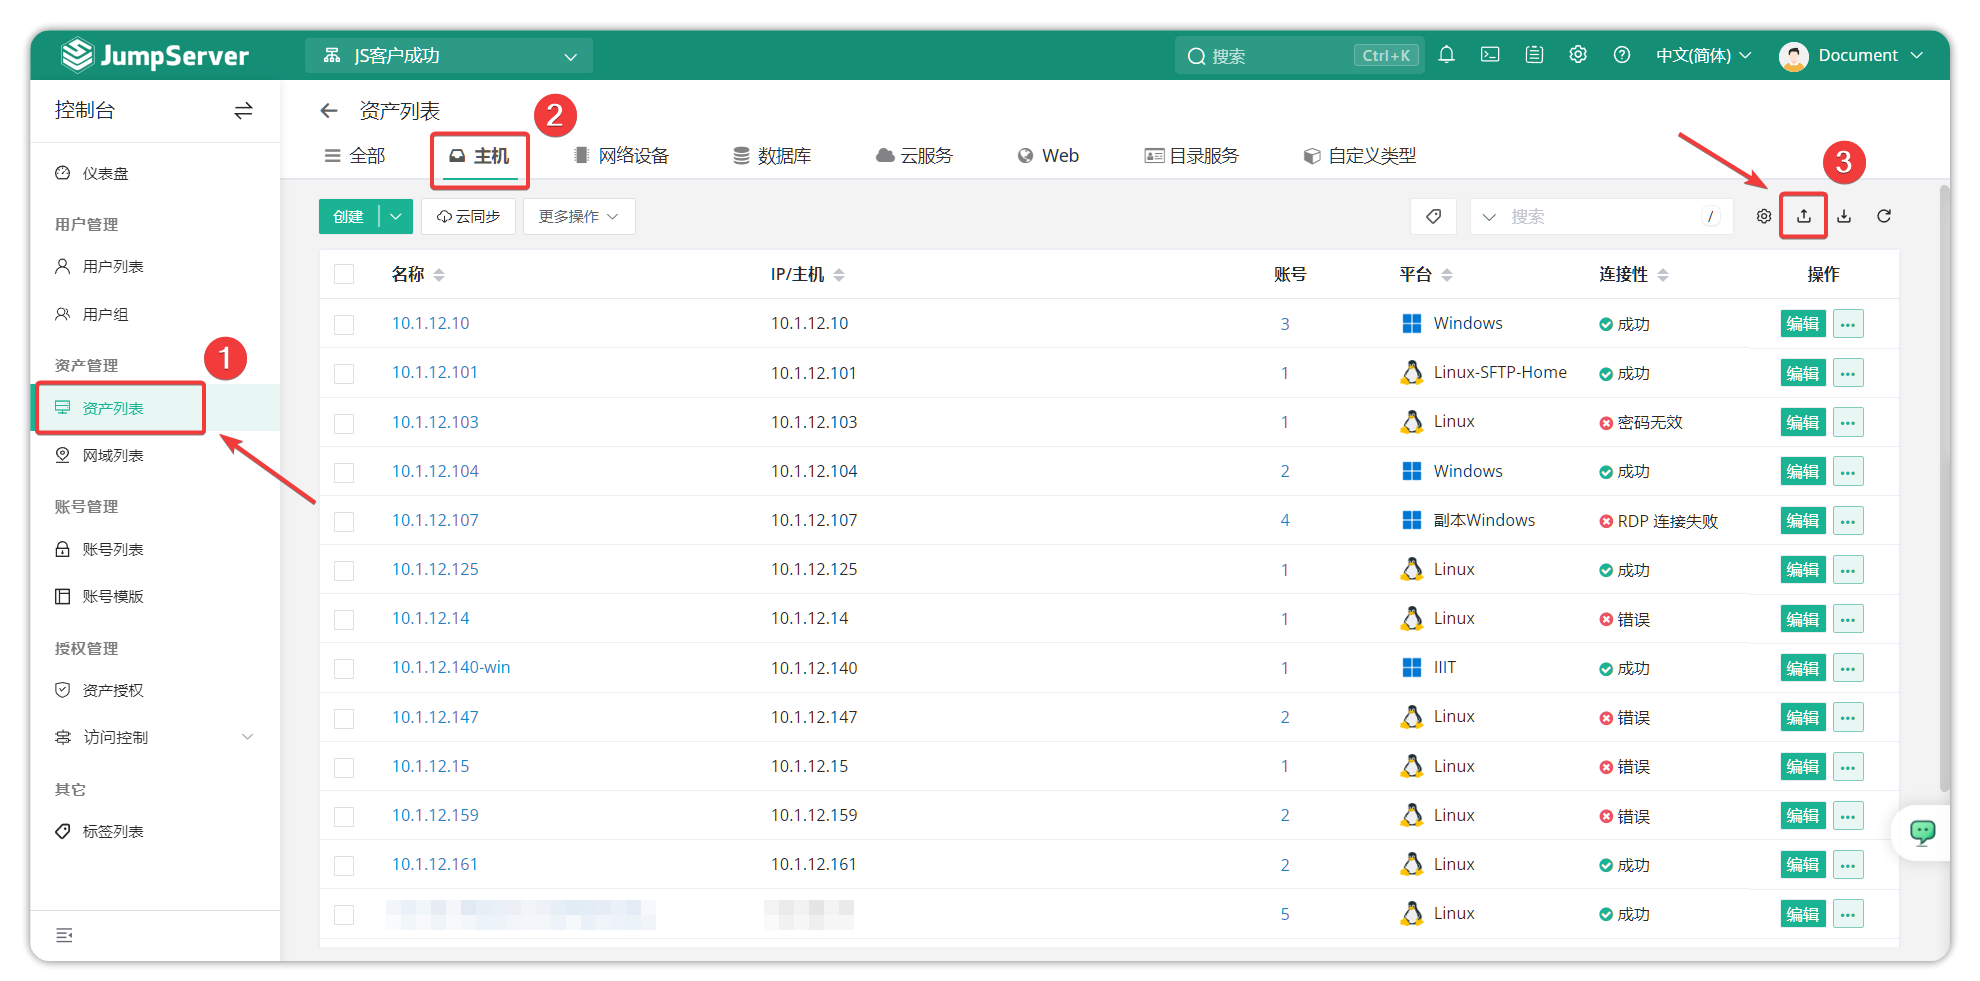Screen dimensions: 1980x981
Task: Open system settings gear in top bar
Action: click(1578, 55)
